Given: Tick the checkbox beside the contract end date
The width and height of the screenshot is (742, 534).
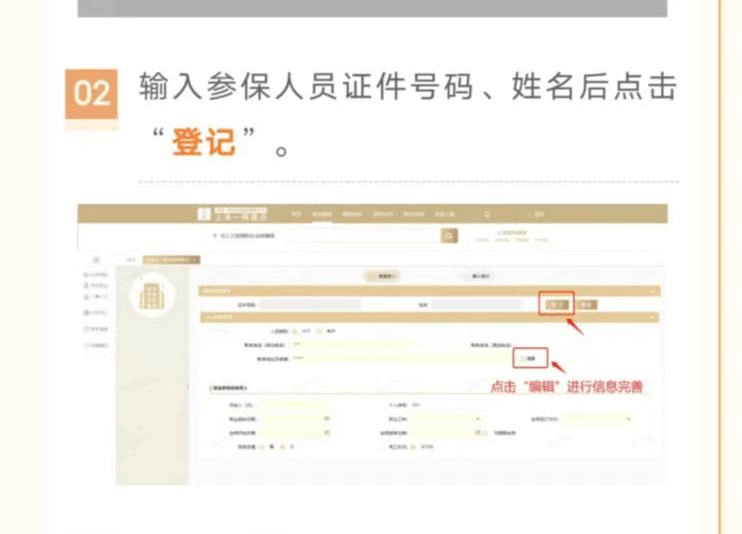Looking at the screenshot, I should (486, 433).
